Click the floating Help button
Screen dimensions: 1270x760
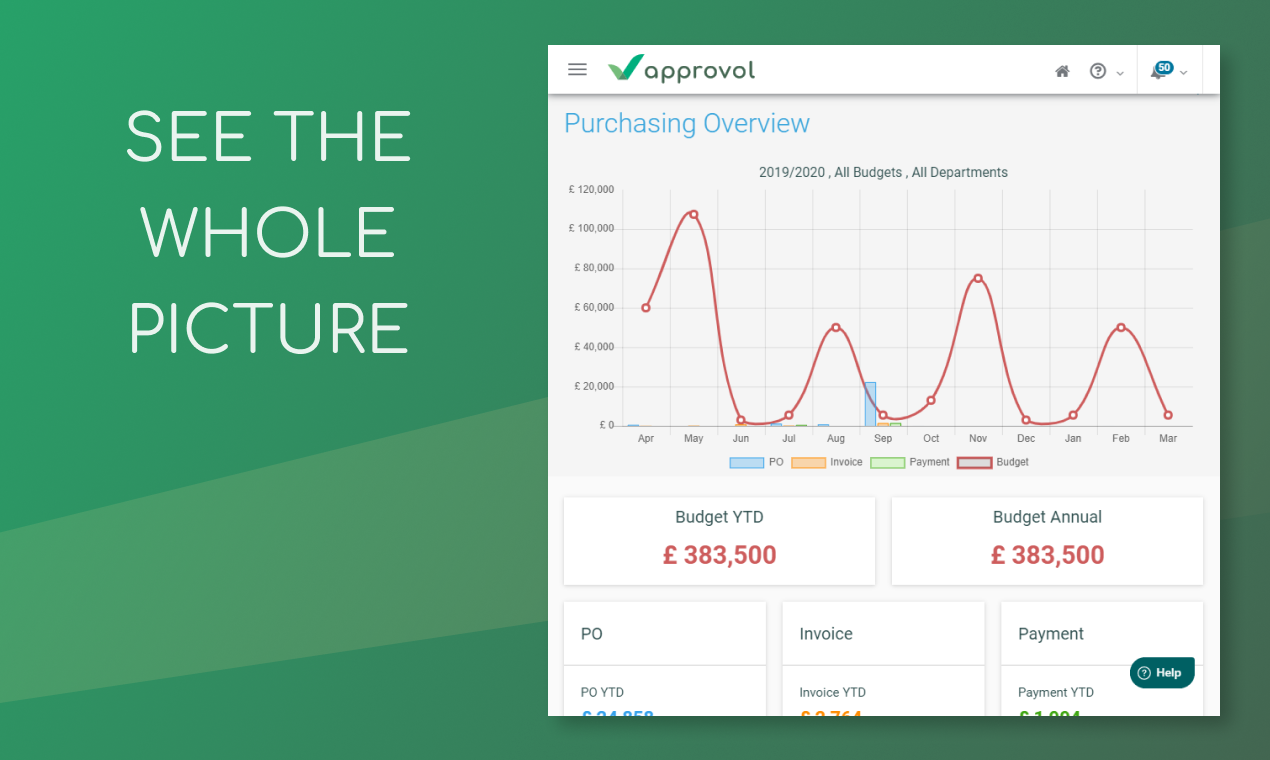(1162, 673)
